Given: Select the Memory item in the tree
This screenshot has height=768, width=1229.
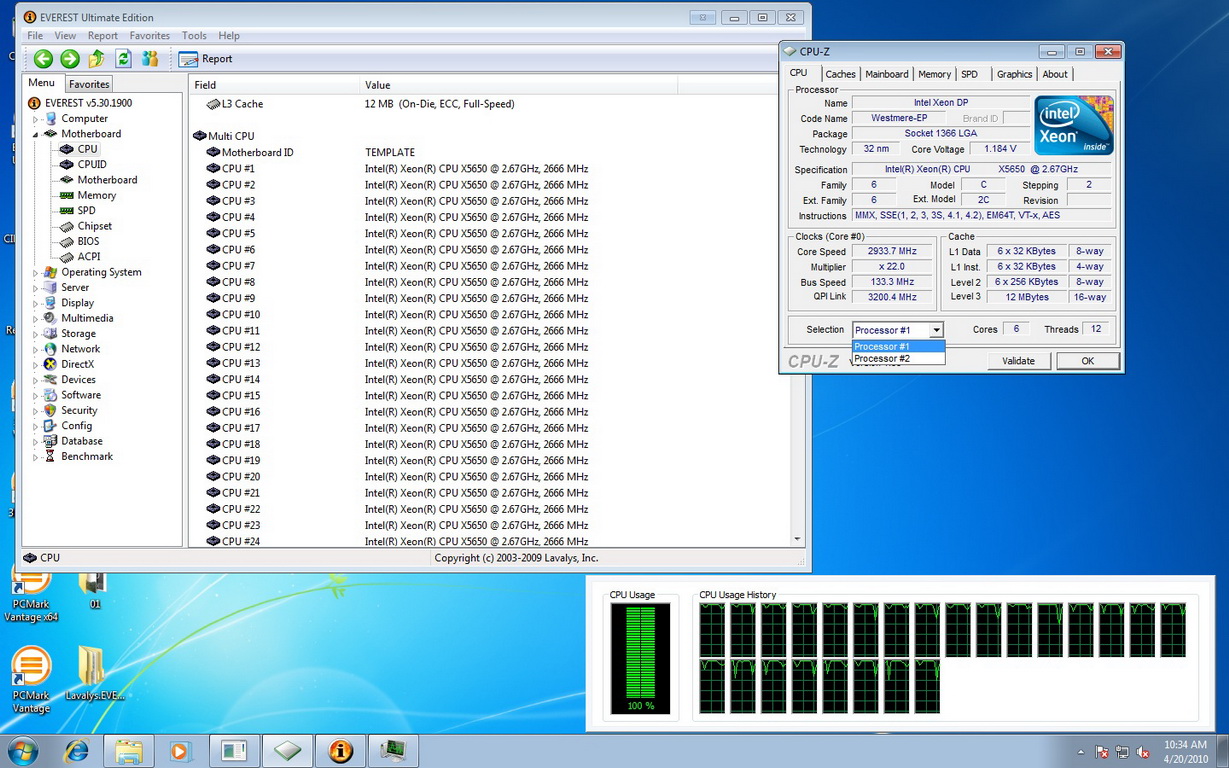Looking at the screenshot, I should pos(96,195).
